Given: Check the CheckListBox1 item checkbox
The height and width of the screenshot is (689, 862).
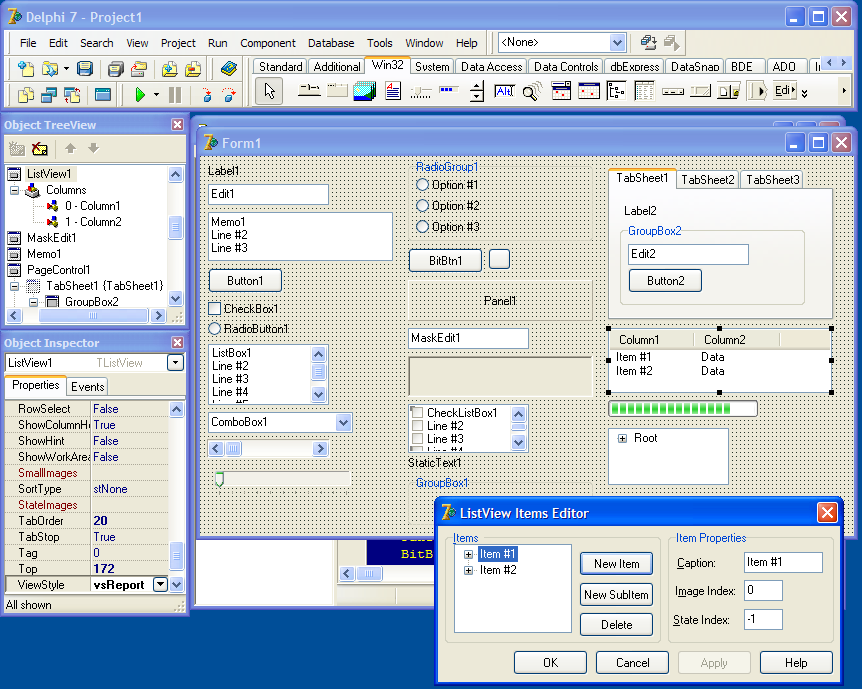Looking at the screenshot, I should [x=417, y=412].
